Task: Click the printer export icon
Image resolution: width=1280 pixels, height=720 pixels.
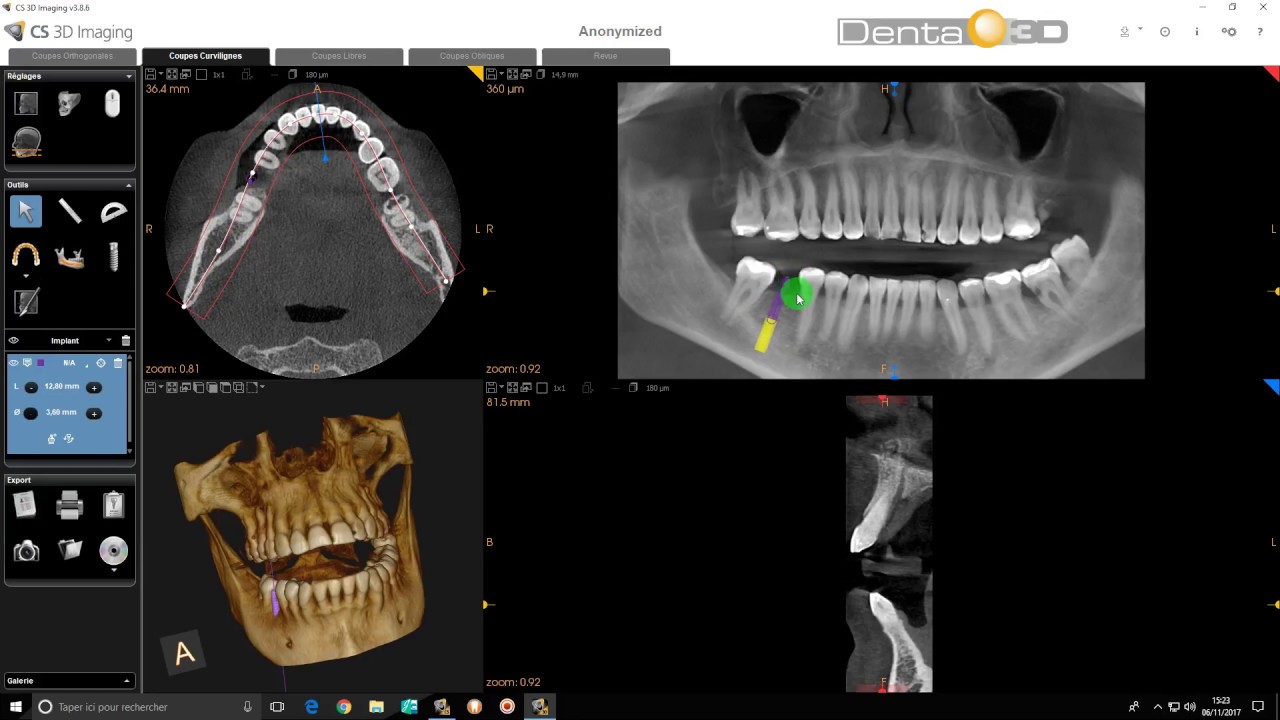Action: click(x=70, y=505)
